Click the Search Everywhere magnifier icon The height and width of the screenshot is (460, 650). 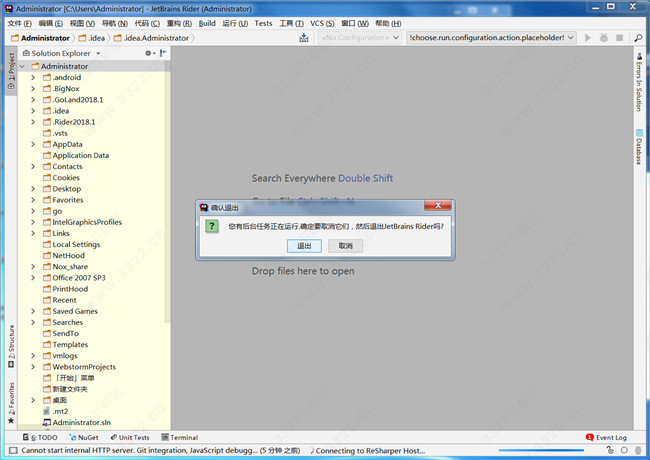[x=638, y=38]
